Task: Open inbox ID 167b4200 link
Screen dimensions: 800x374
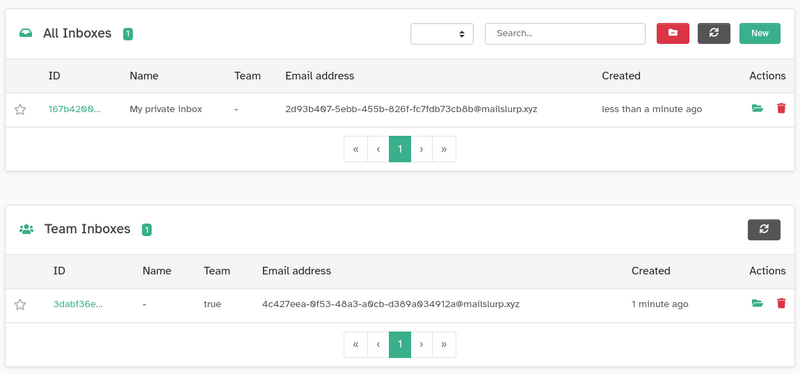Action: (74, 109)
